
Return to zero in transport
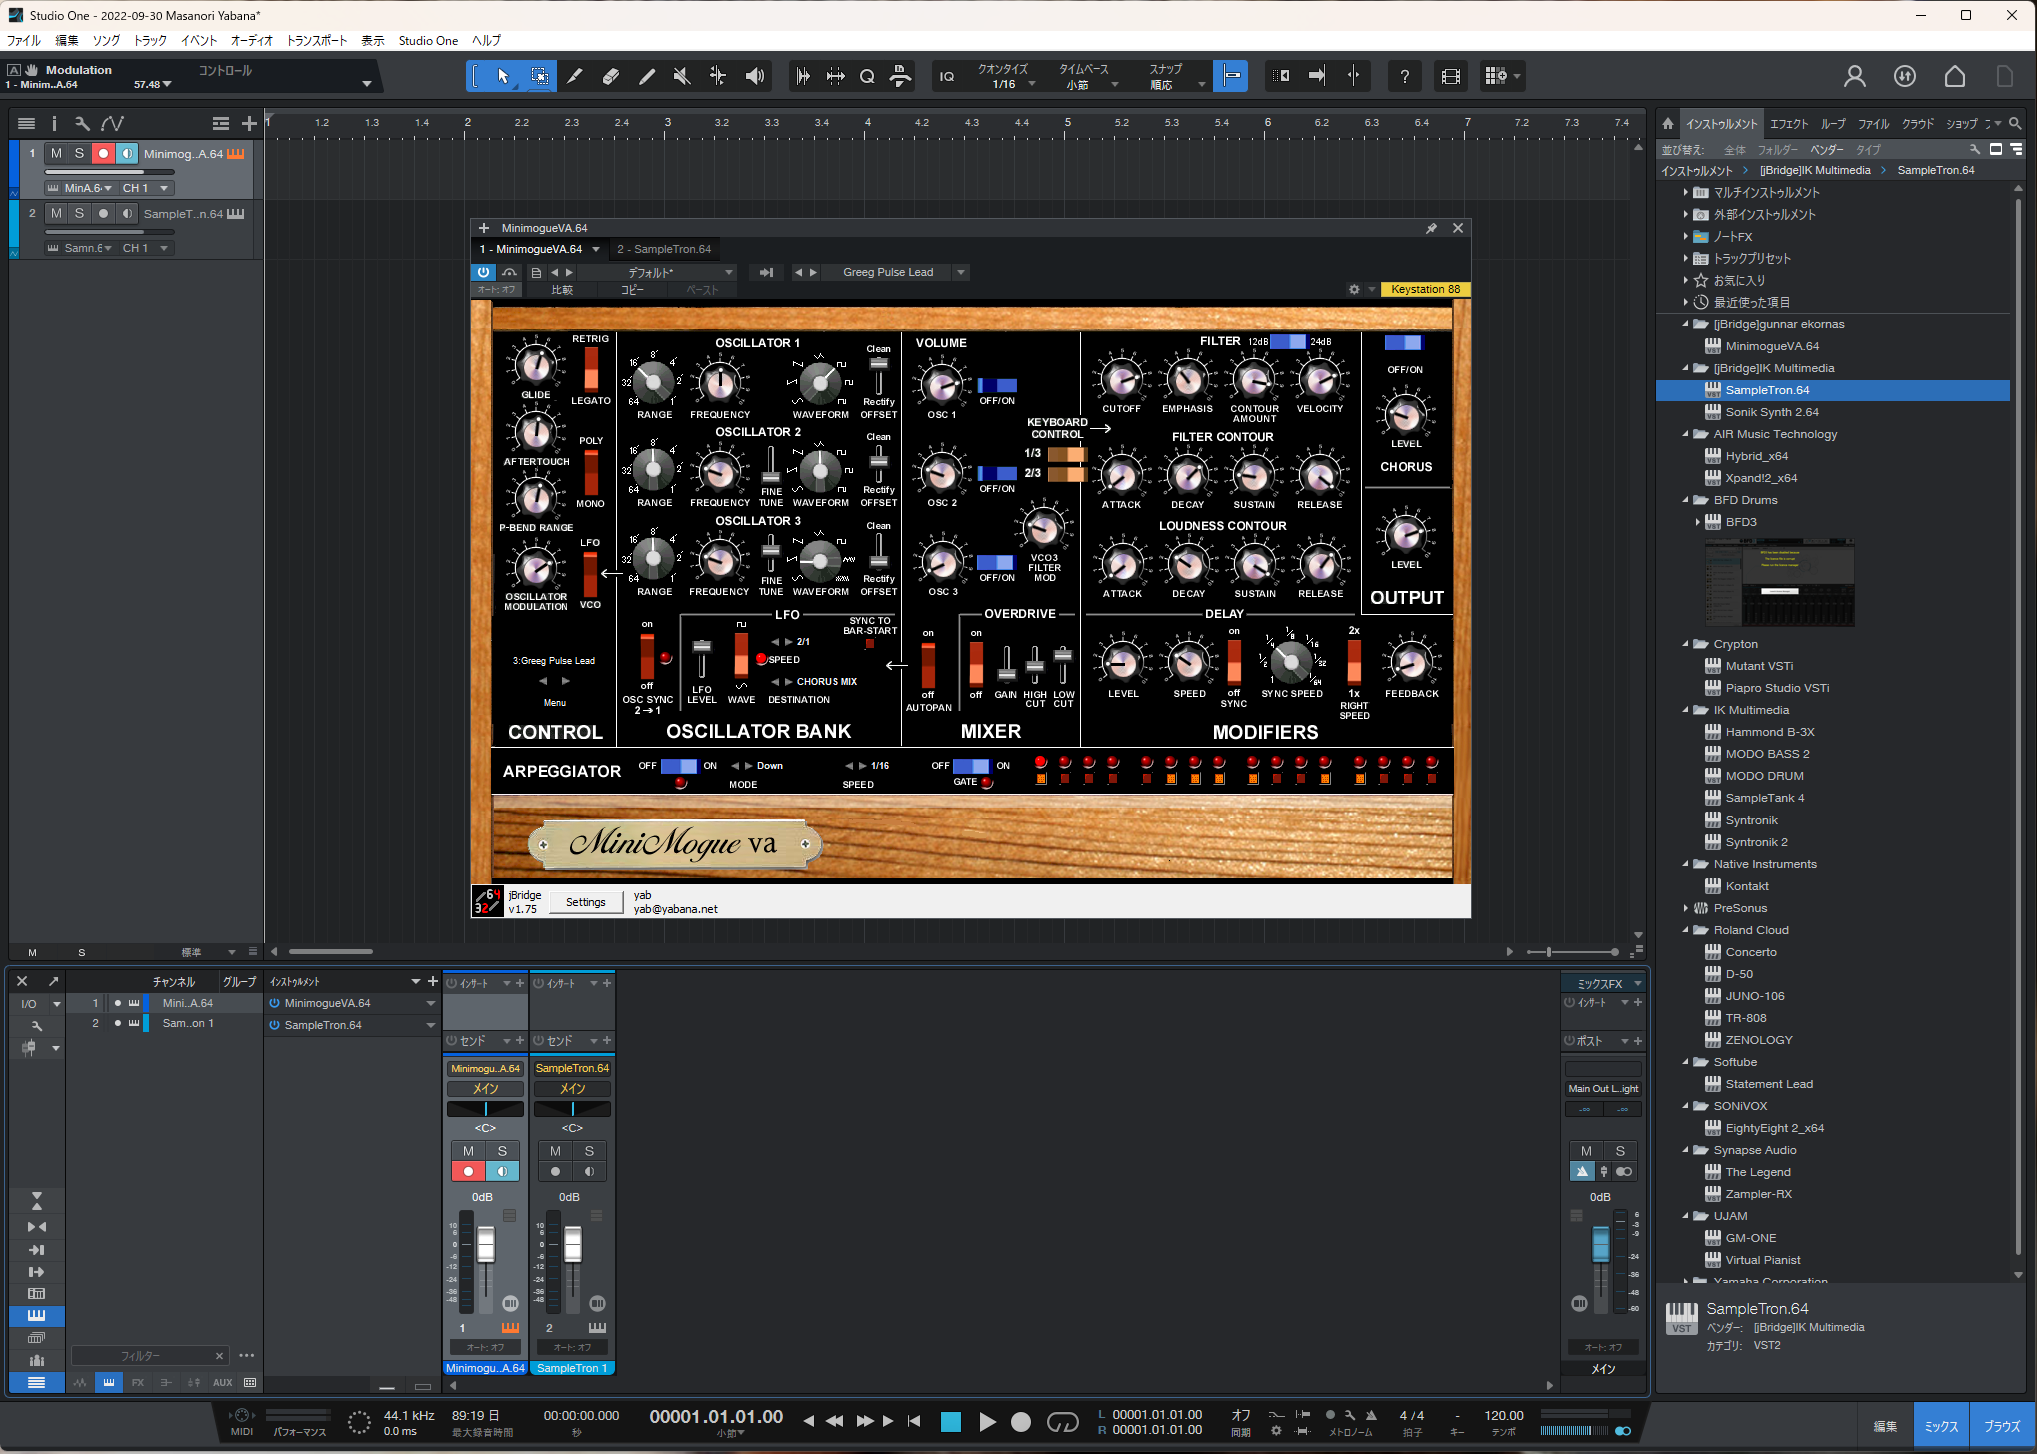pyautogui.click(x=914, y=1421)
